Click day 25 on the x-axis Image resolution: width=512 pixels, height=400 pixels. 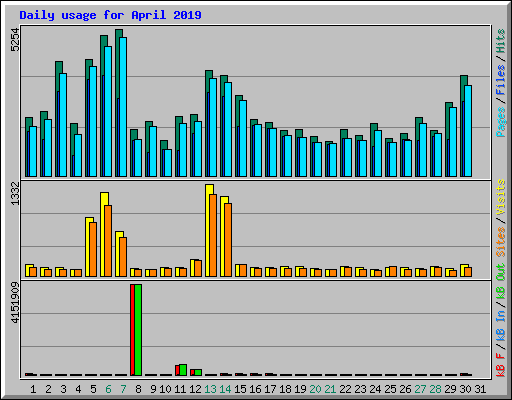pos(390,389)
